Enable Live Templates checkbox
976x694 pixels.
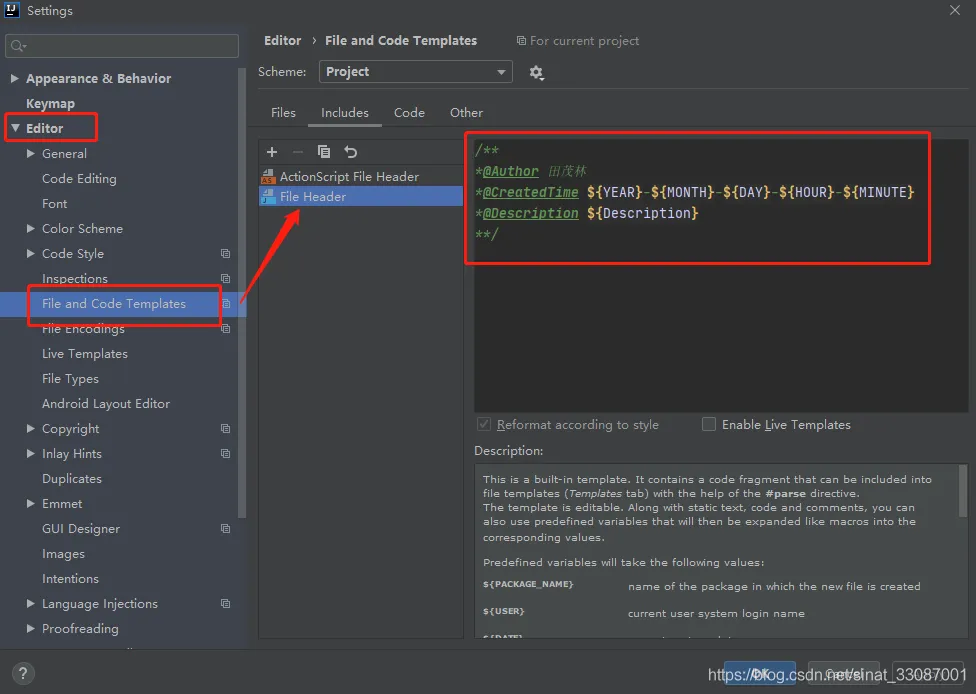click(708, 424)
